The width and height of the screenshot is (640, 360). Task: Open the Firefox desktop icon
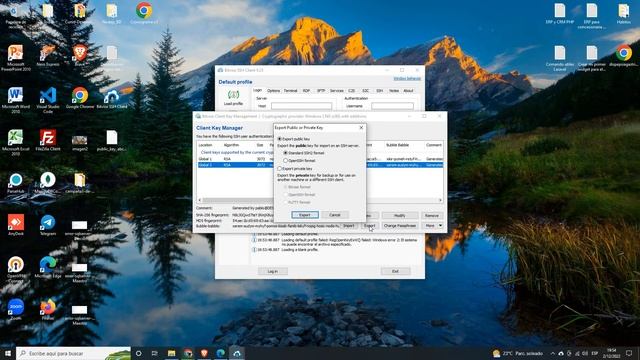tap(48, 310)
